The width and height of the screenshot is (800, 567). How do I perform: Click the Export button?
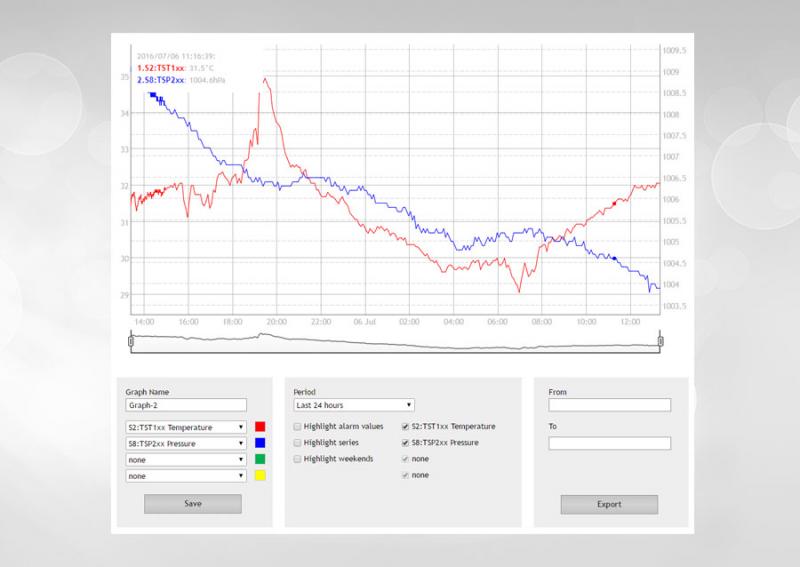(609, 504)
